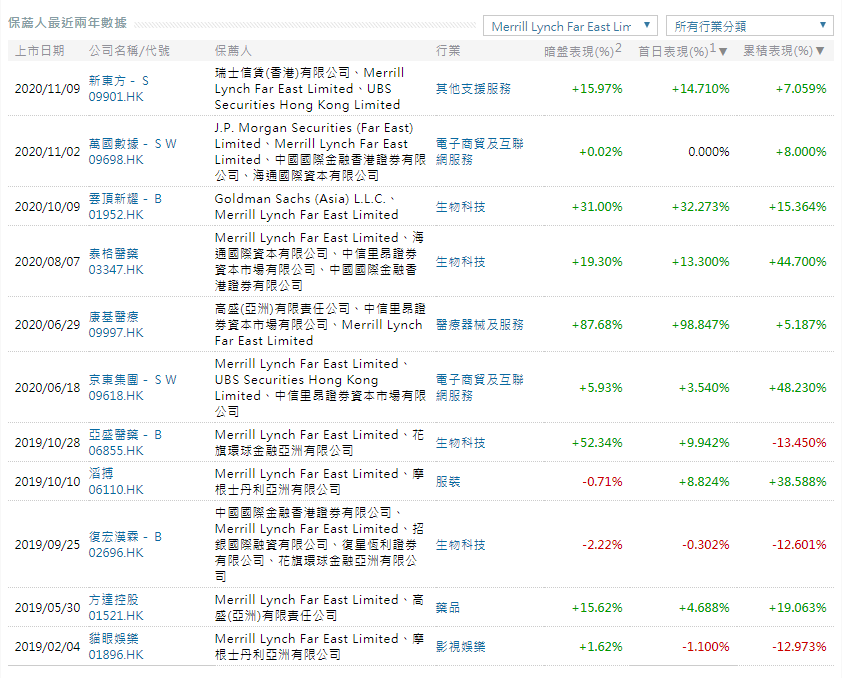The image size is (842, 678).
Task: Click 影視娛樂 industry link
Action: coord(460,646)
